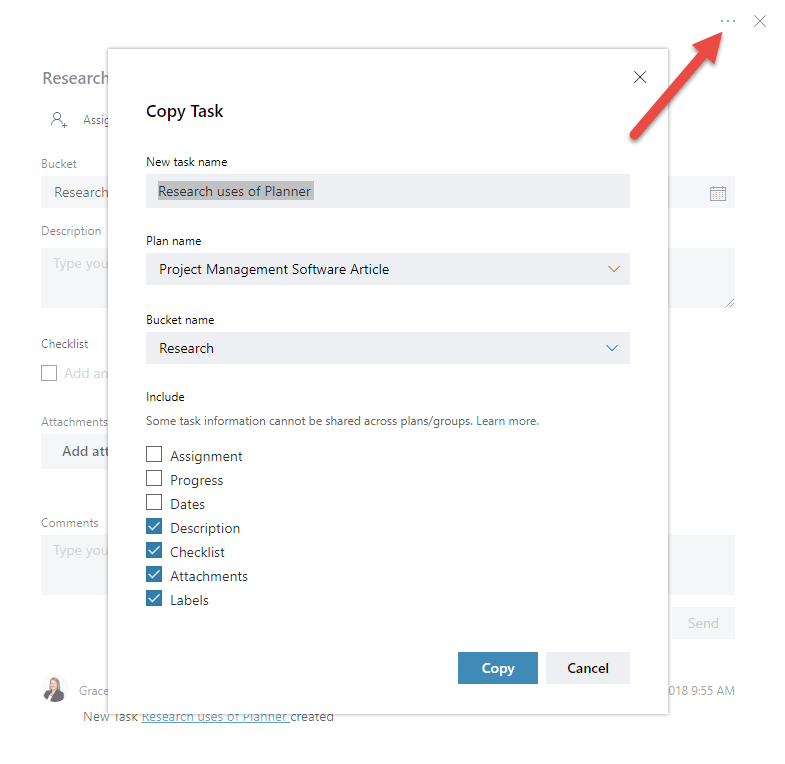Tick the Dates checkbox
This screenshot has height=764, width=785.
(154, 503)
